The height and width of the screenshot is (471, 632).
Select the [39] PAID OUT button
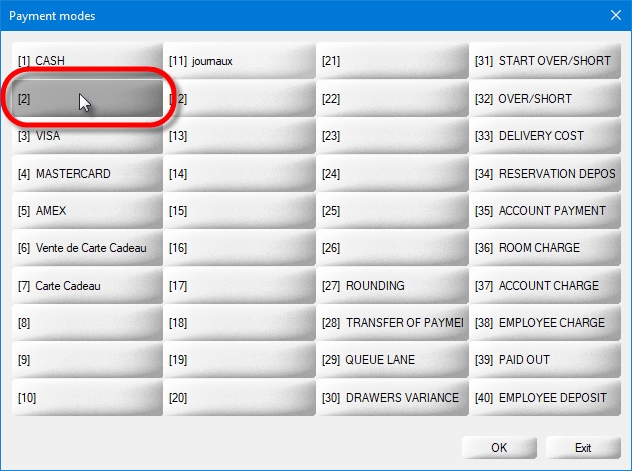point(544,360)
